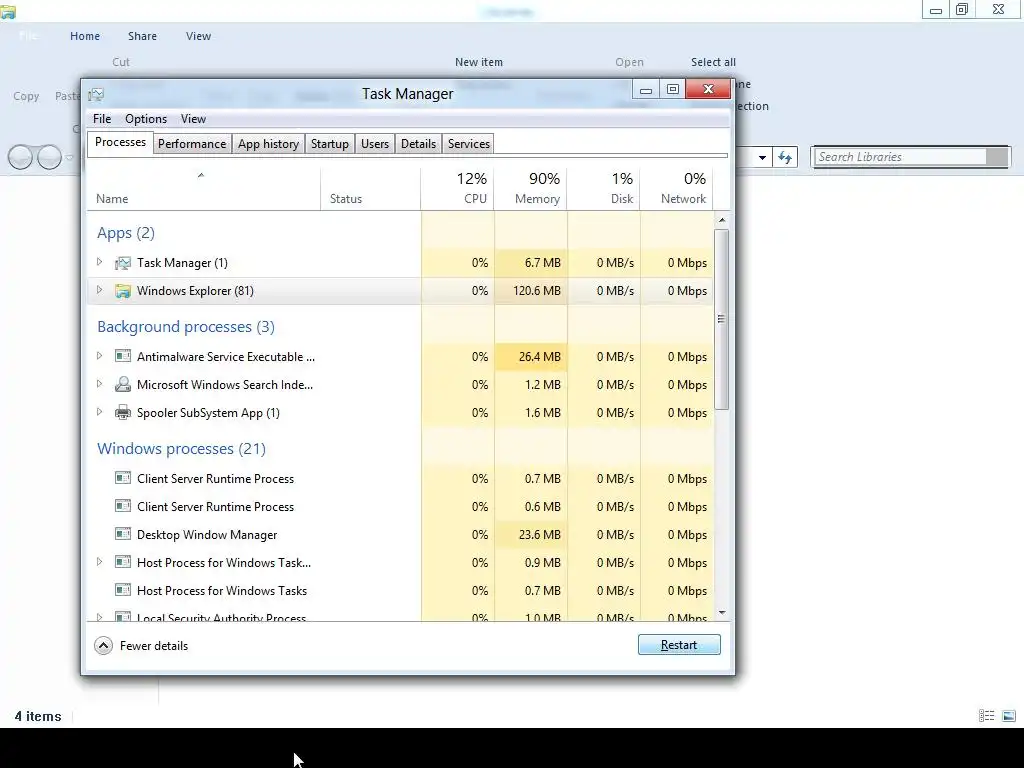The height and width of the screenshot is (768, 1024).
Task: Click the Task Manager app row icon
Action: click(123, 263)
